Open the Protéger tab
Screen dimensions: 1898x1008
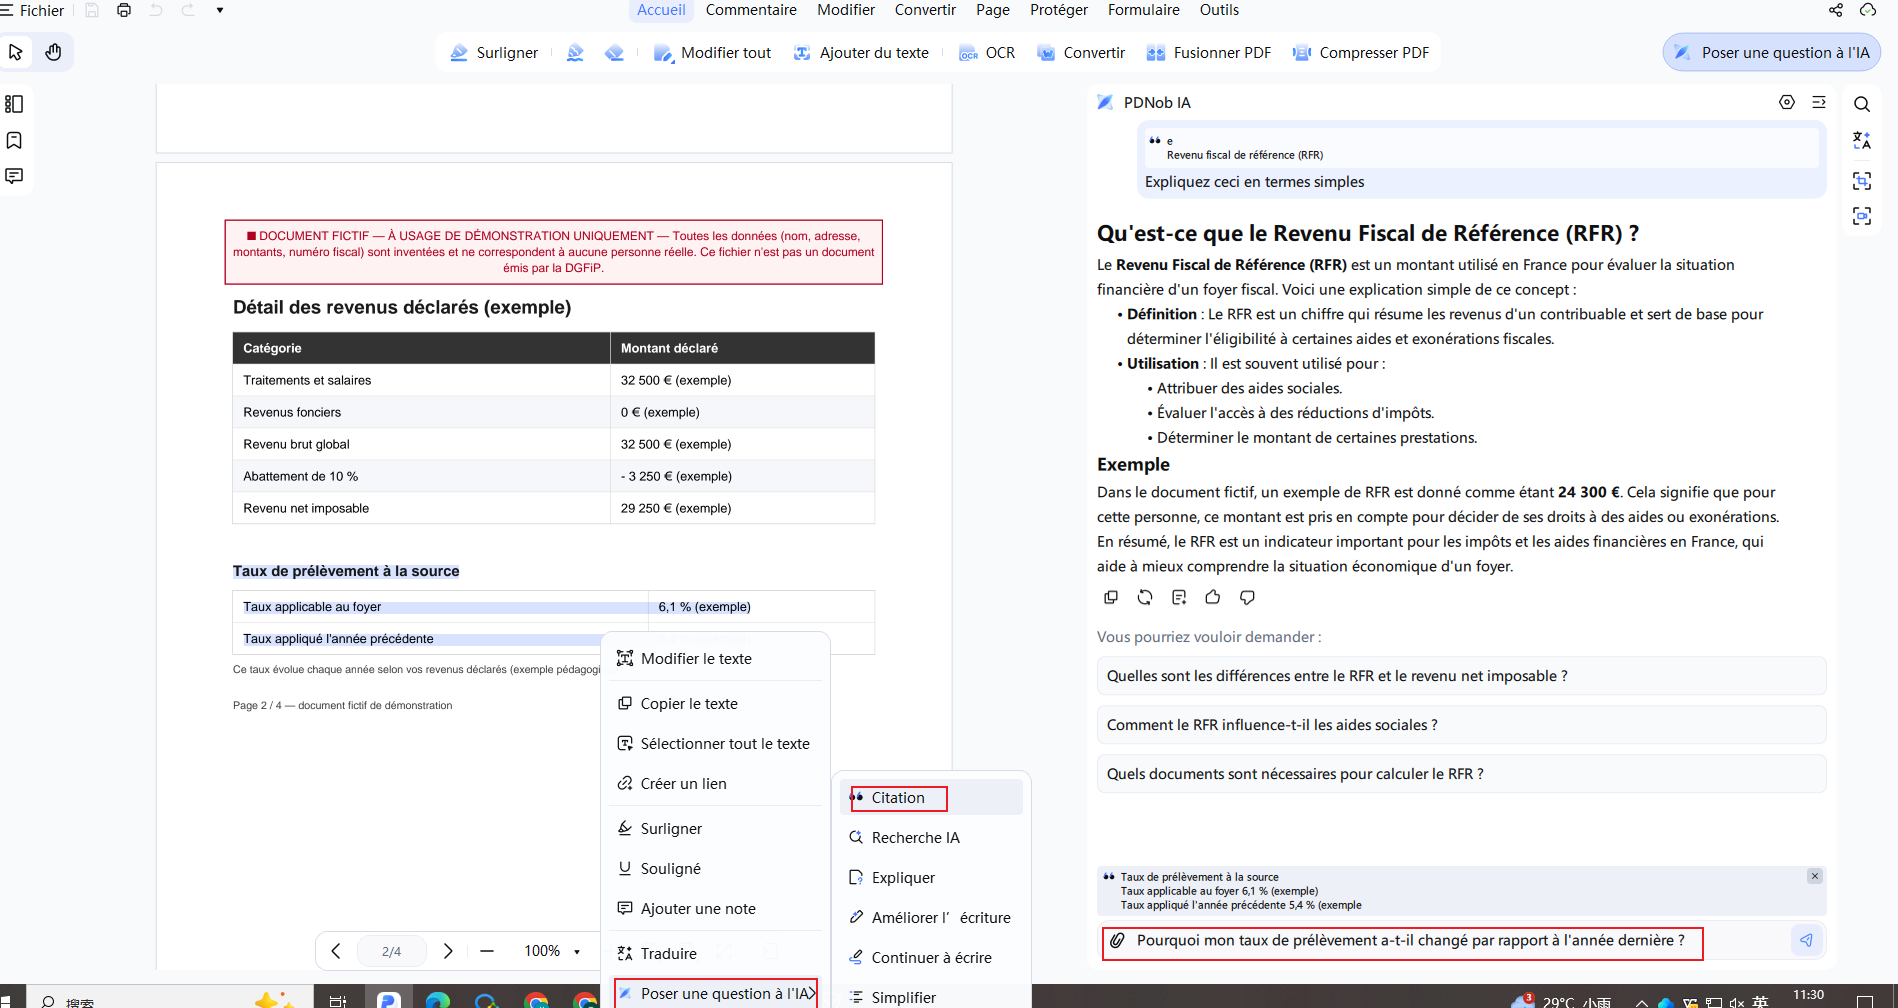(1059, 10)
